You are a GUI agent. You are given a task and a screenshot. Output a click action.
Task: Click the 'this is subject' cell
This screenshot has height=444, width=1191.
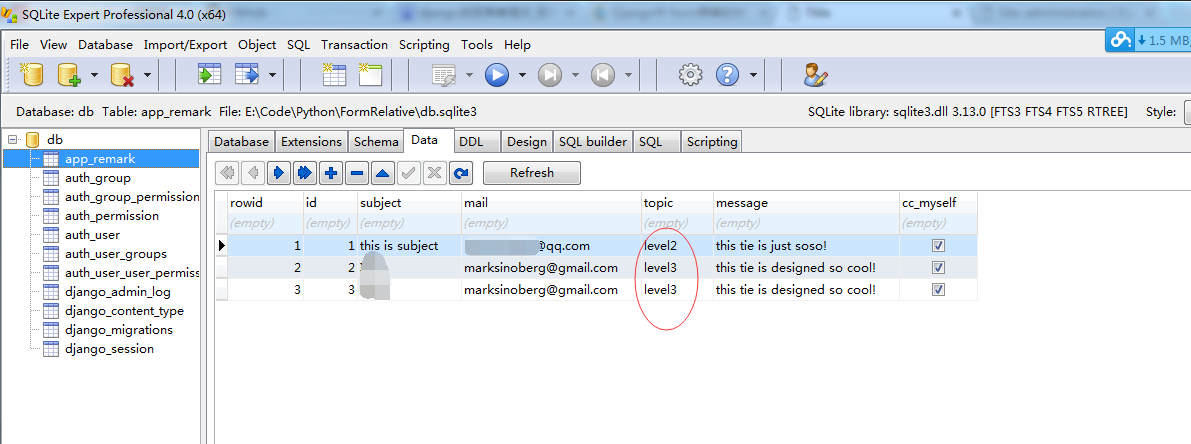(409, 246)
